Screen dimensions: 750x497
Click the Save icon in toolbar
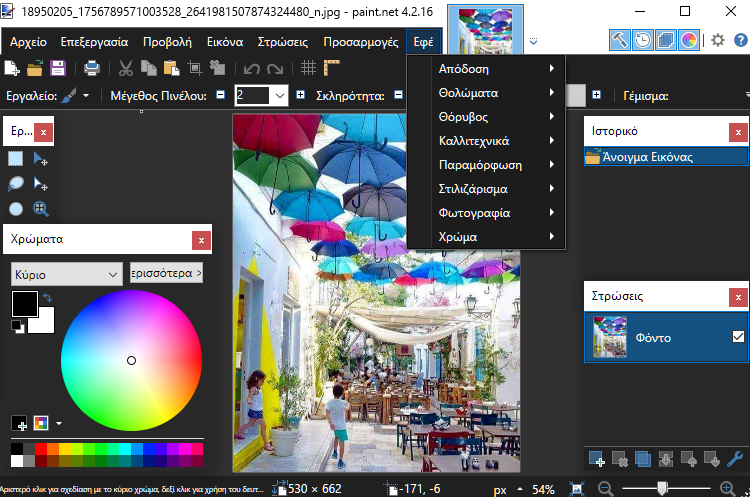(x=57, y=68)
